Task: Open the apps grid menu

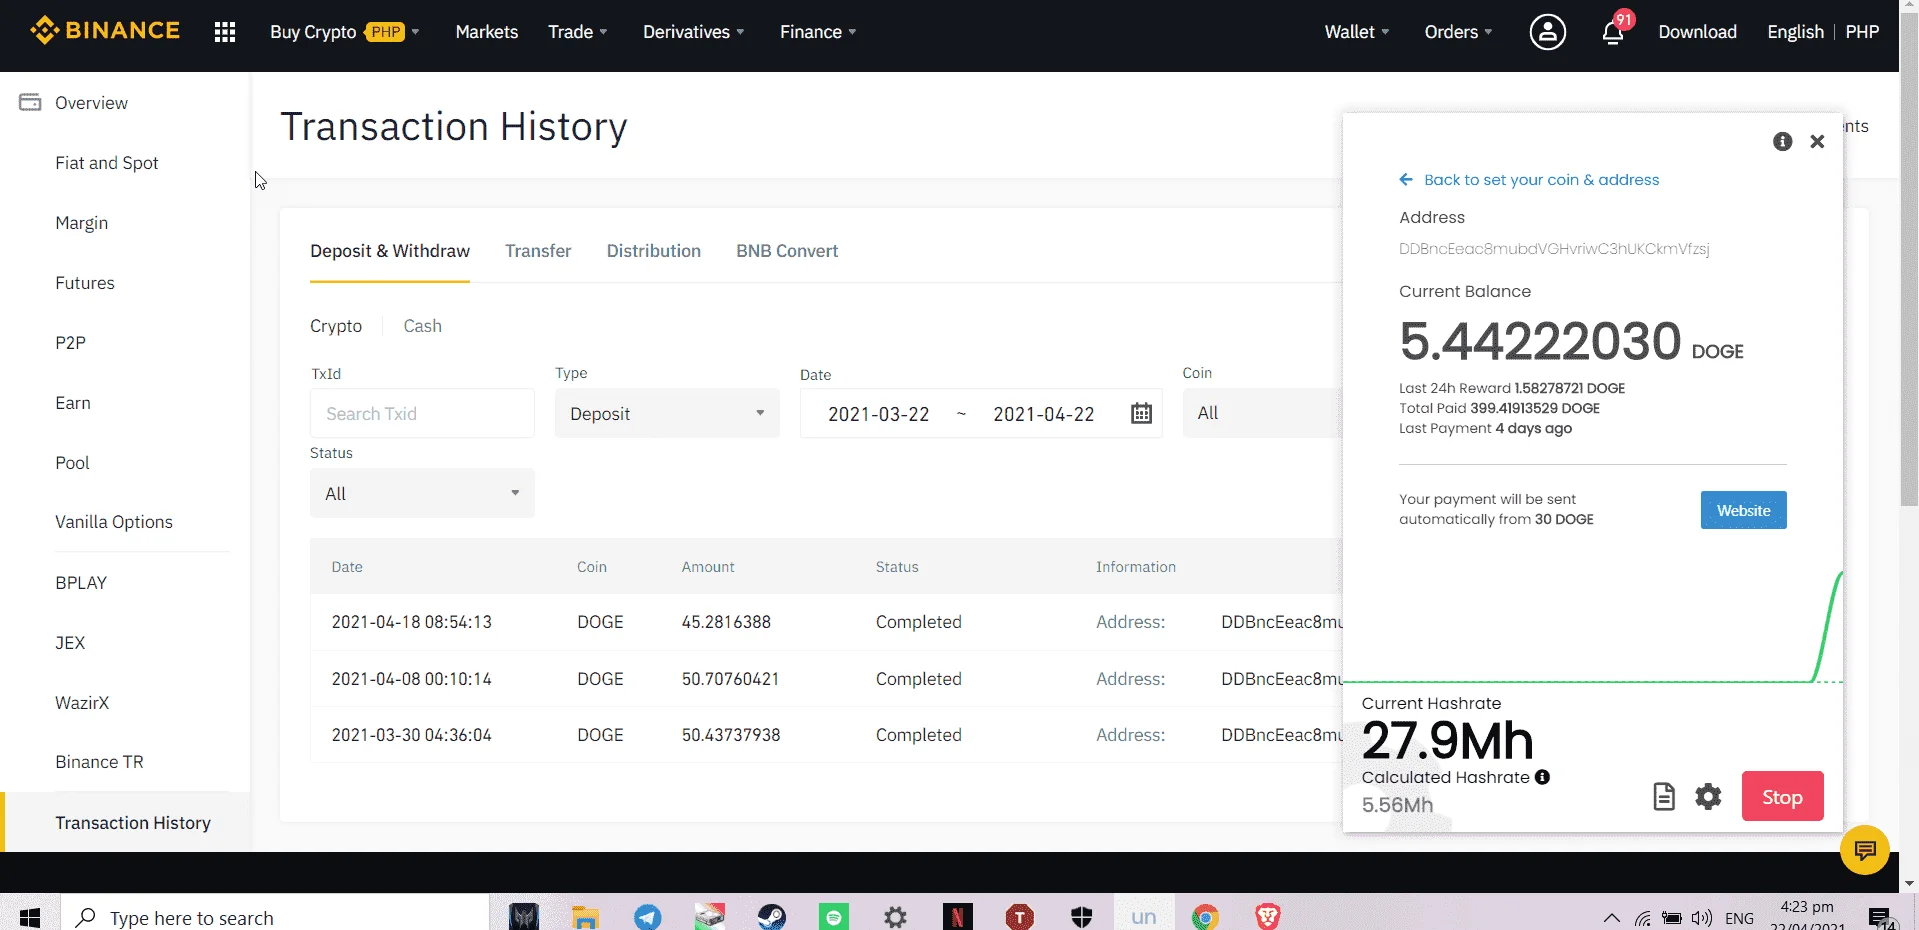Action: (x=225, y=32)
